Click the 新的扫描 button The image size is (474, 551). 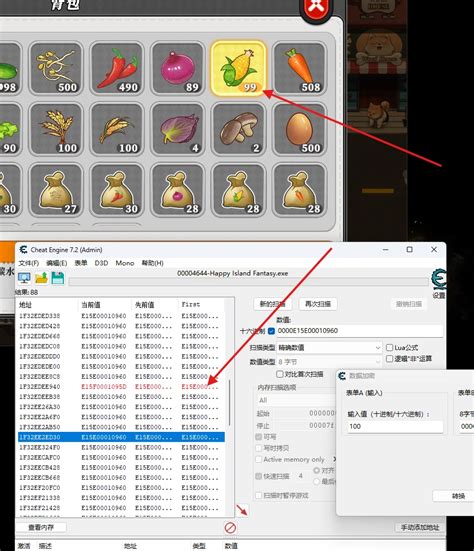272,304
